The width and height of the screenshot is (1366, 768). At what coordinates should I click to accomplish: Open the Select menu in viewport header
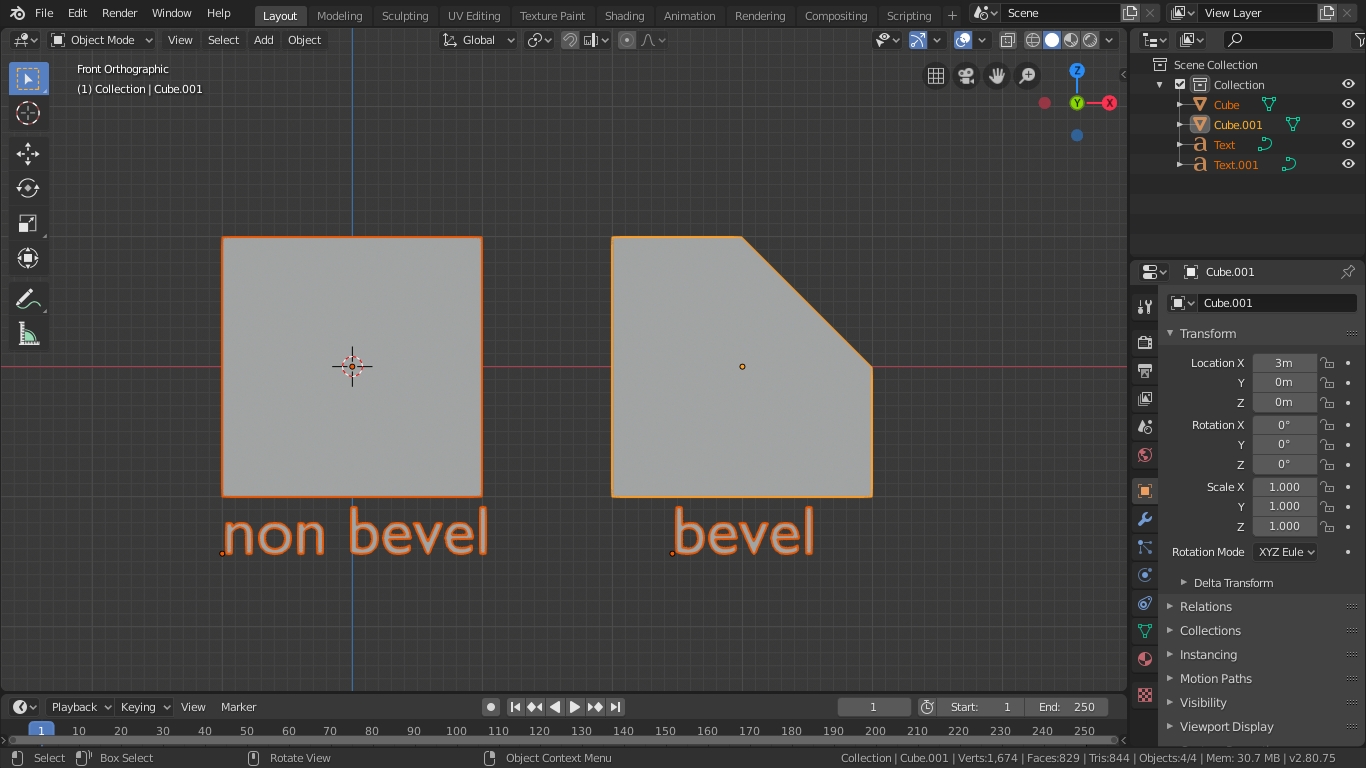click(x=222, y=40)
